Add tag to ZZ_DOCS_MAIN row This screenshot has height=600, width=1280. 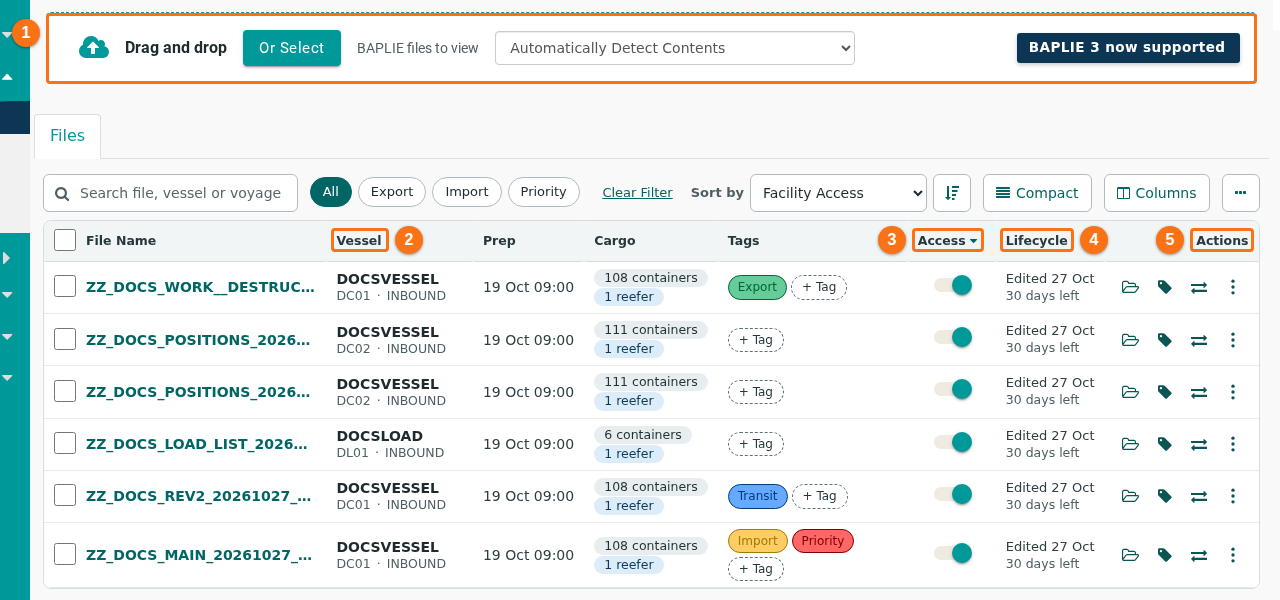point(756,569)
